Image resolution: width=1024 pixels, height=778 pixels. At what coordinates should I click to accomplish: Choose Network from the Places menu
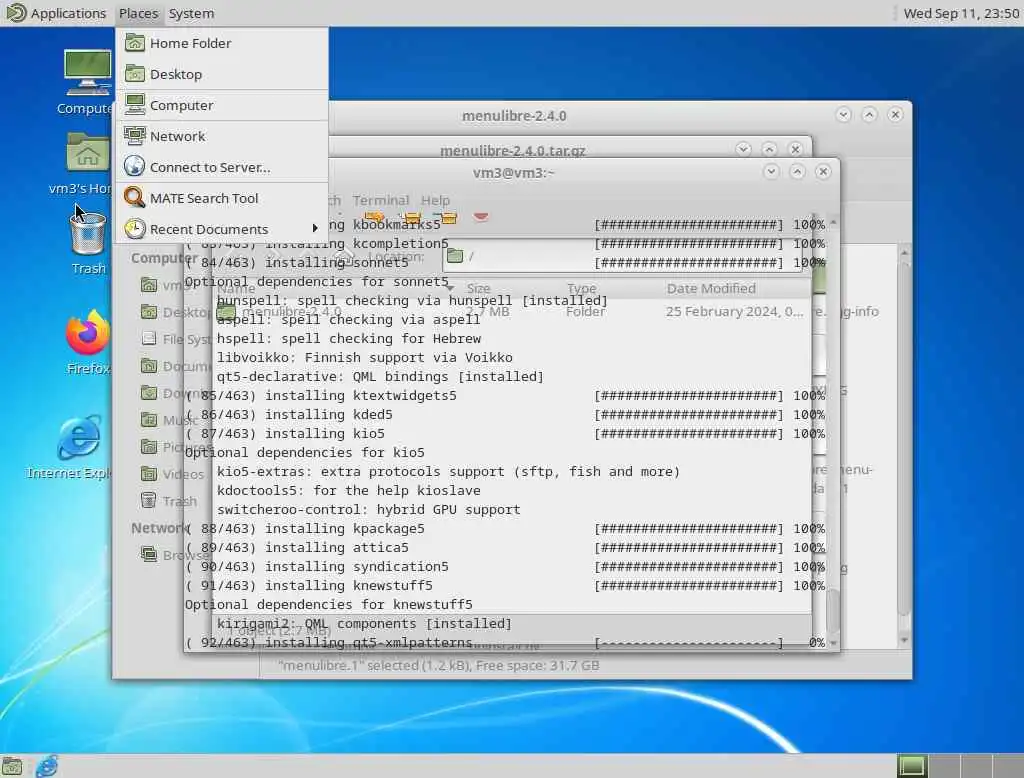tap(222, 136)
